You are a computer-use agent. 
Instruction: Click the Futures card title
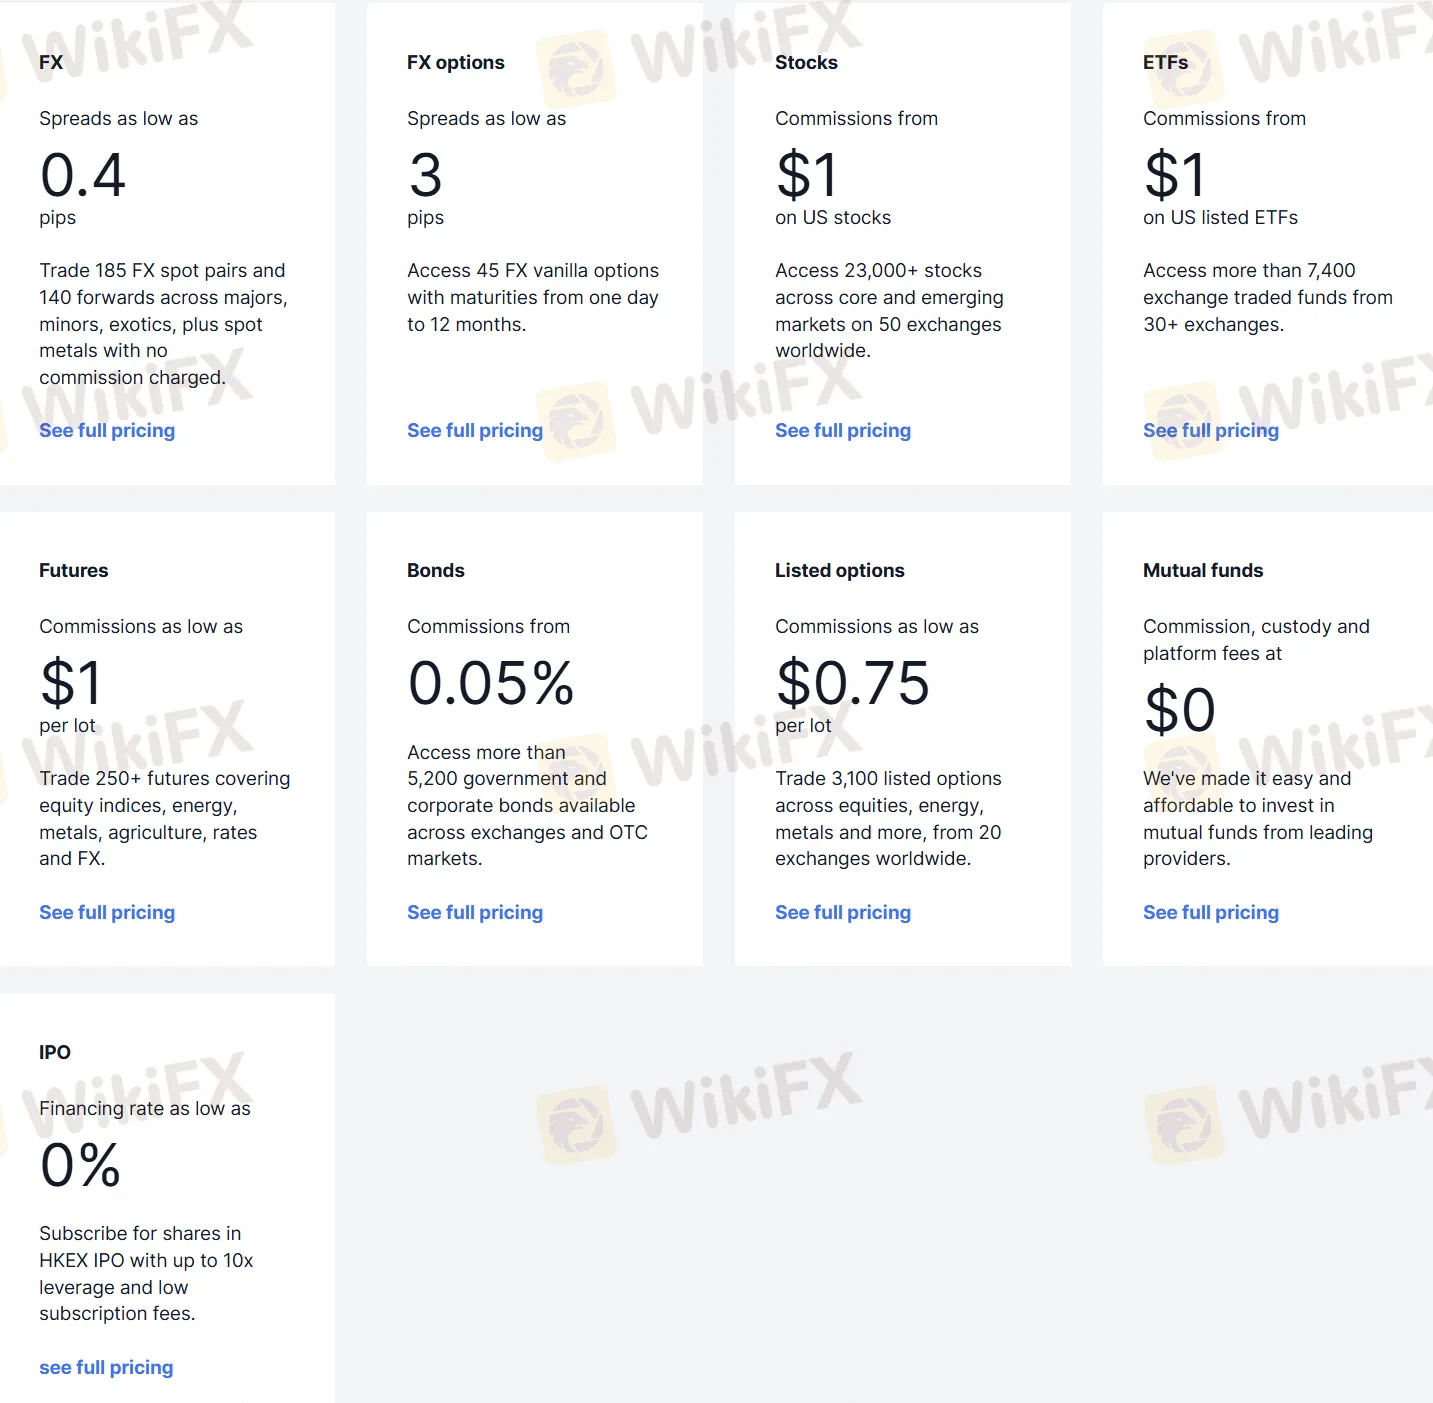(74, 570)
